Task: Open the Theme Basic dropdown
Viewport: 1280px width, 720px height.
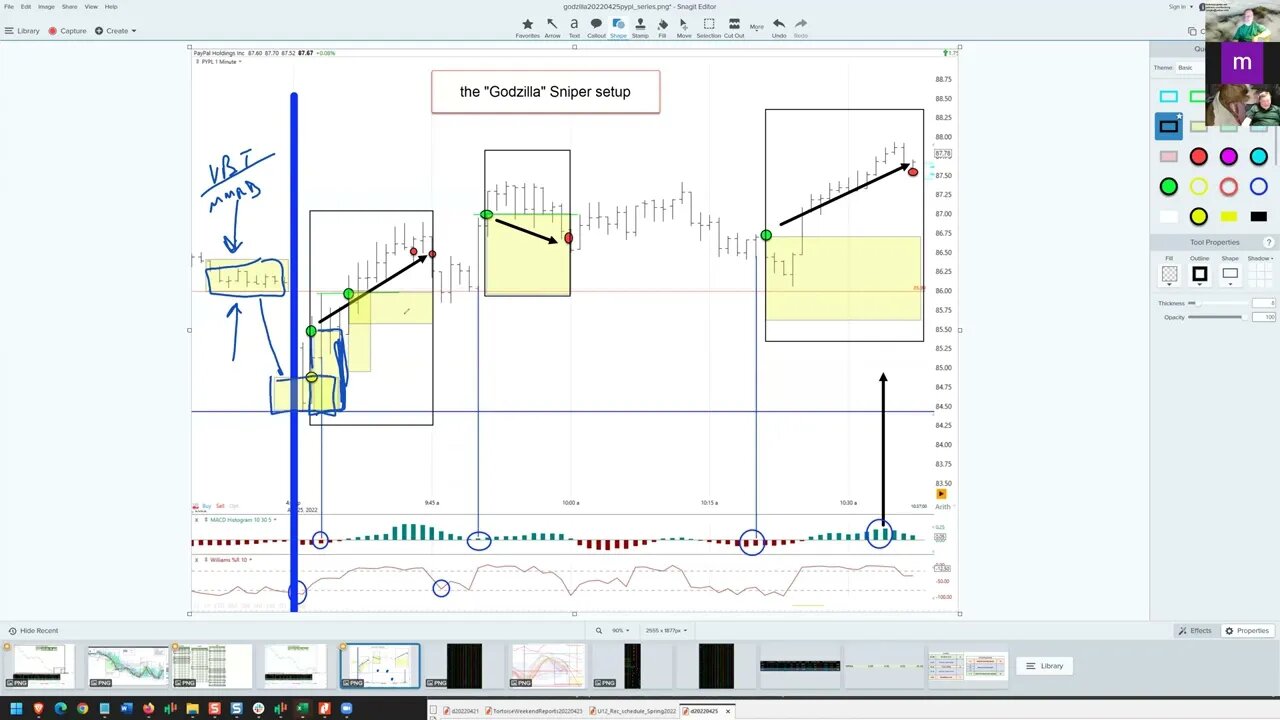Action: [x=1190, y=67]
